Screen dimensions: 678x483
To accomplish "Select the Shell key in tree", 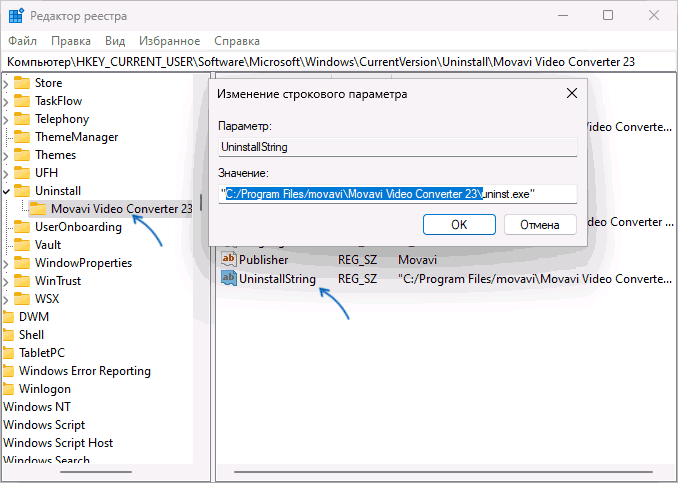I will click(x=31, y=335).
